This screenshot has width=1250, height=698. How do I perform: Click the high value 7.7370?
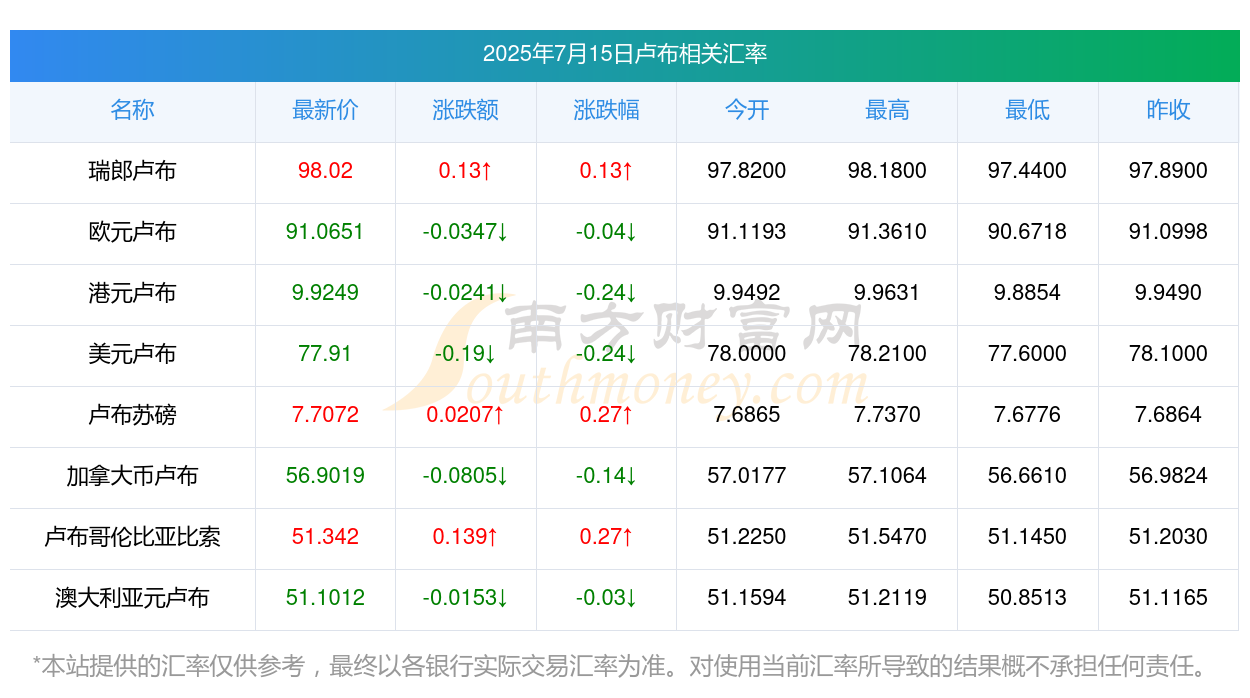(x=887, y=415)
